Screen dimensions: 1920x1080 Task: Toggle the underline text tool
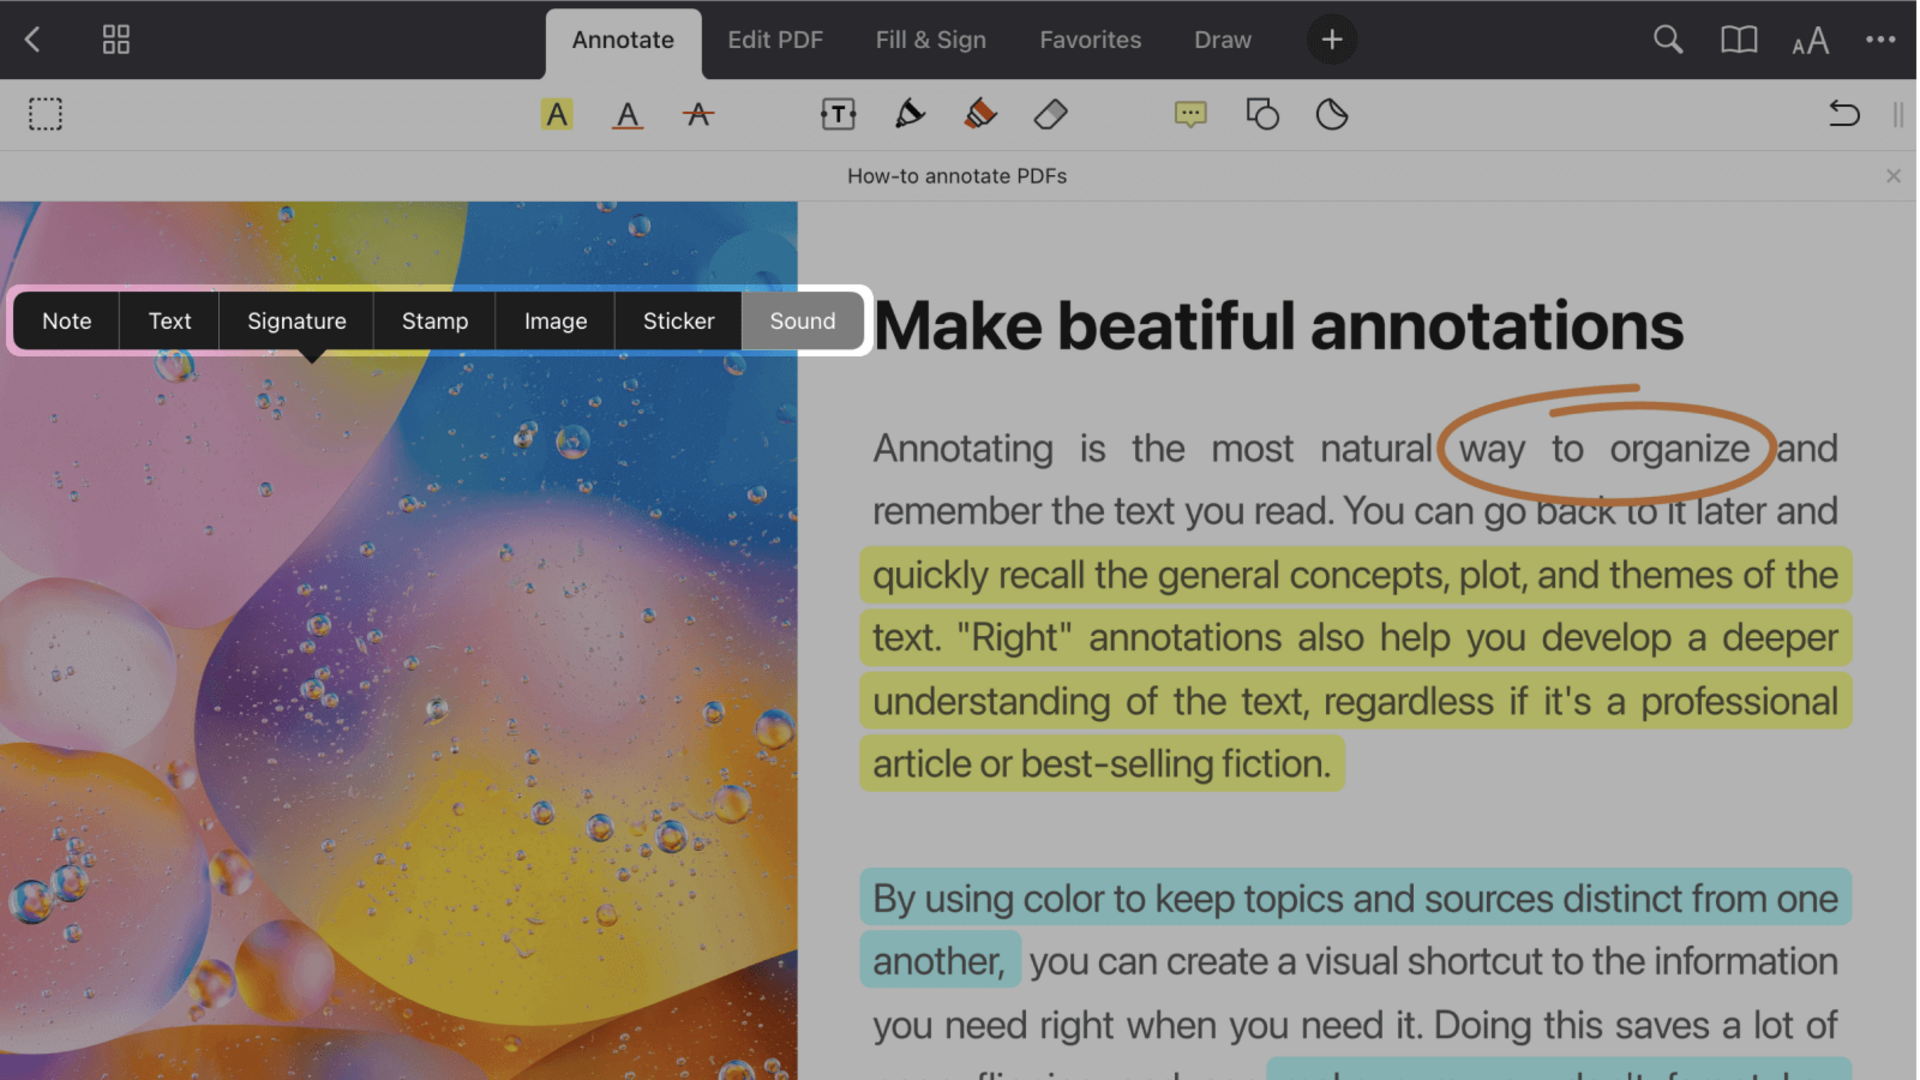click(x=627, y=114)
